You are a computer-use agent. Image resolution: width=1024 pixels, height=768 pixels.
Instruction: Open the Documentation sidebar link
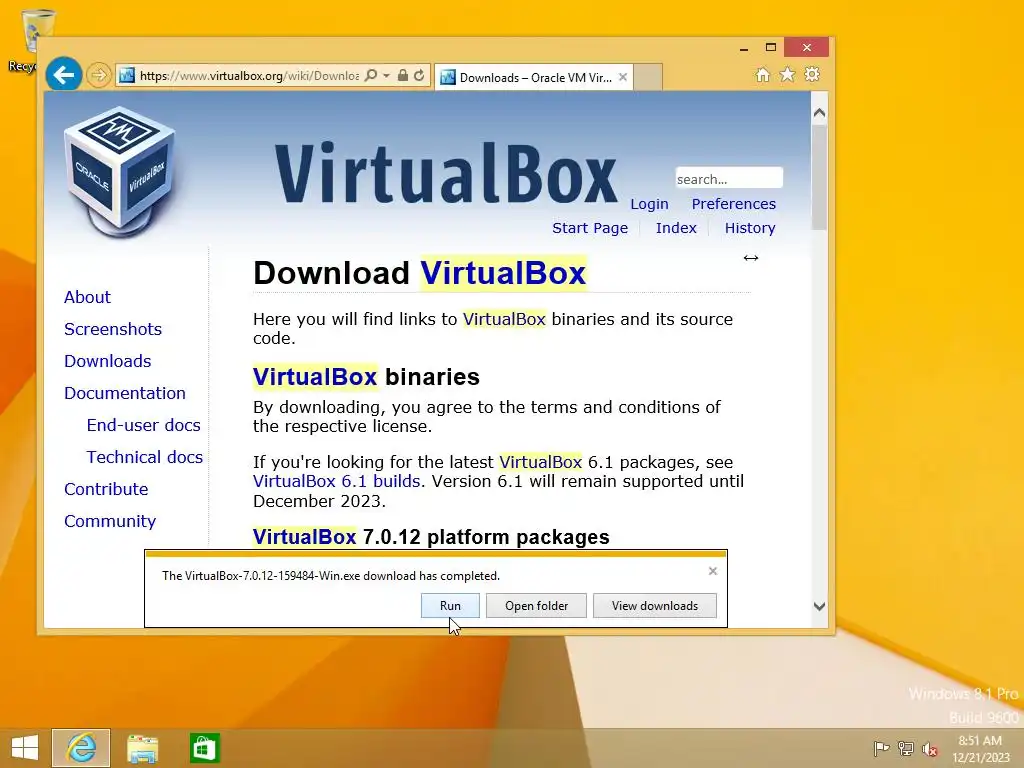[125, 393]
